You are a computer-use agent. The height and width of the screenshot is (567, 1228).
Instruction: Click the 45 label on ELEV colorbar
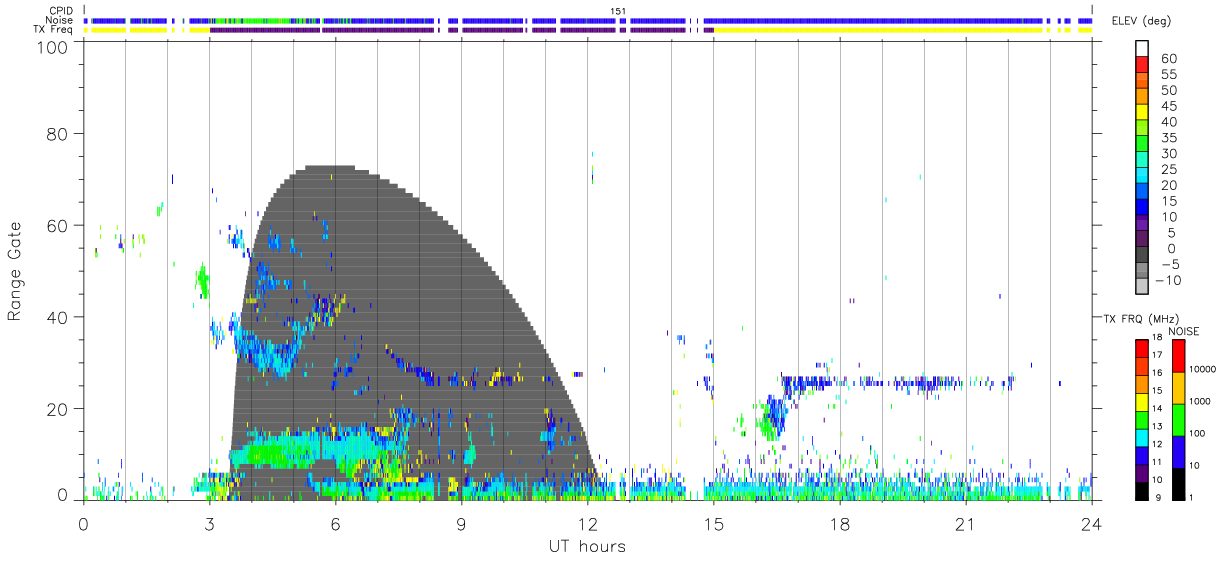click(1167, 106)
